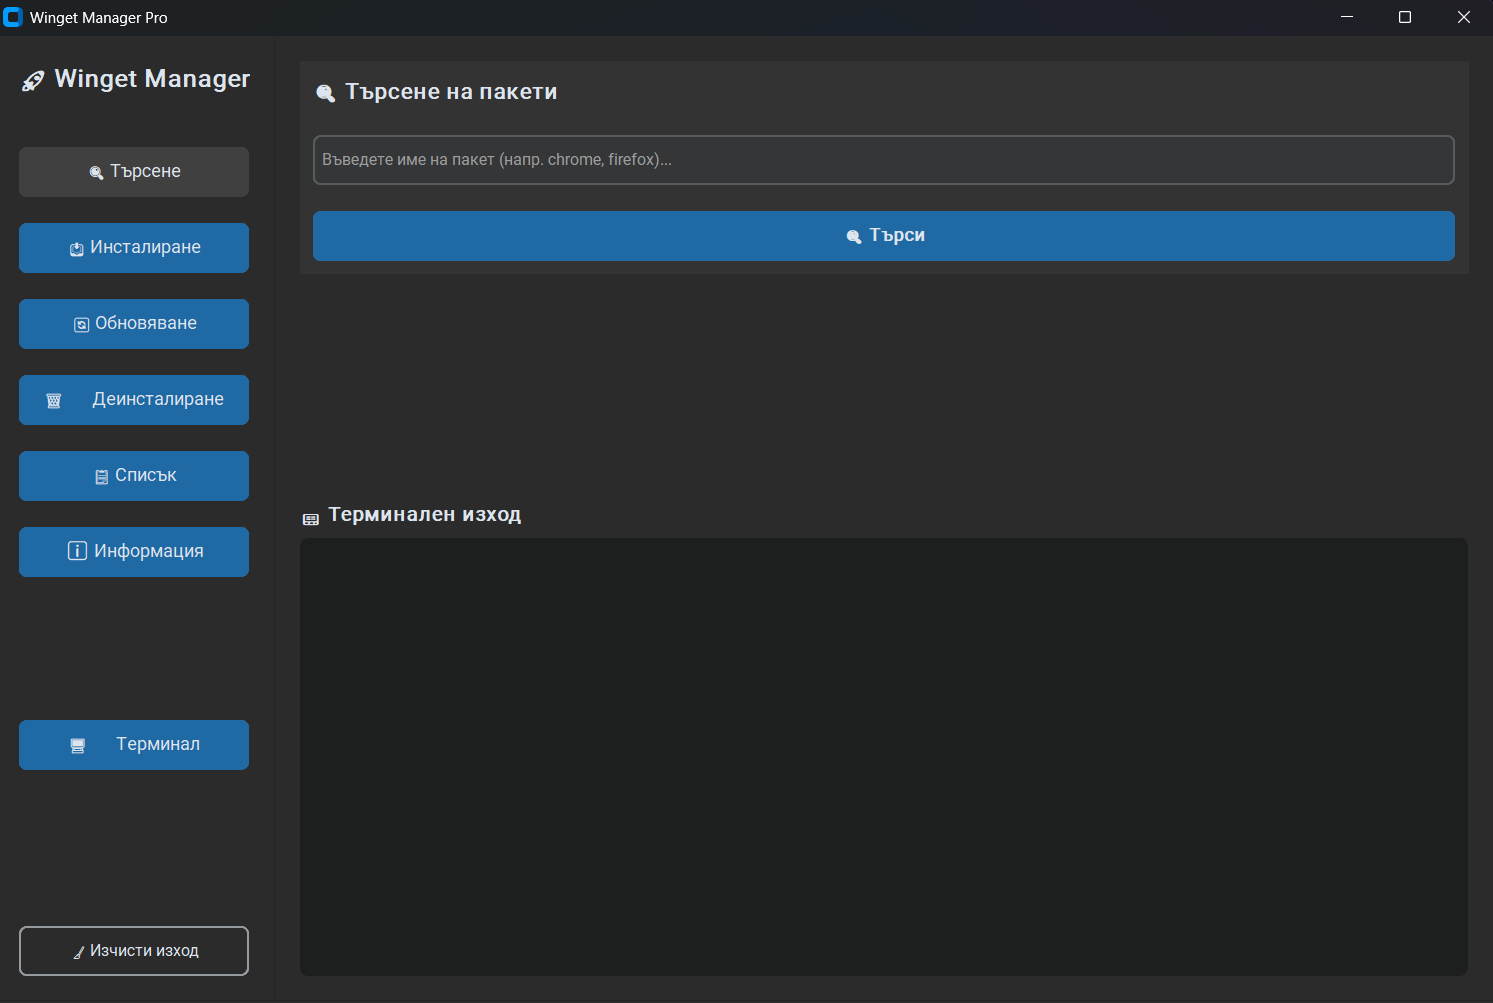
Task: Click the Терминален изход heading text
Action: click(424, 515)
